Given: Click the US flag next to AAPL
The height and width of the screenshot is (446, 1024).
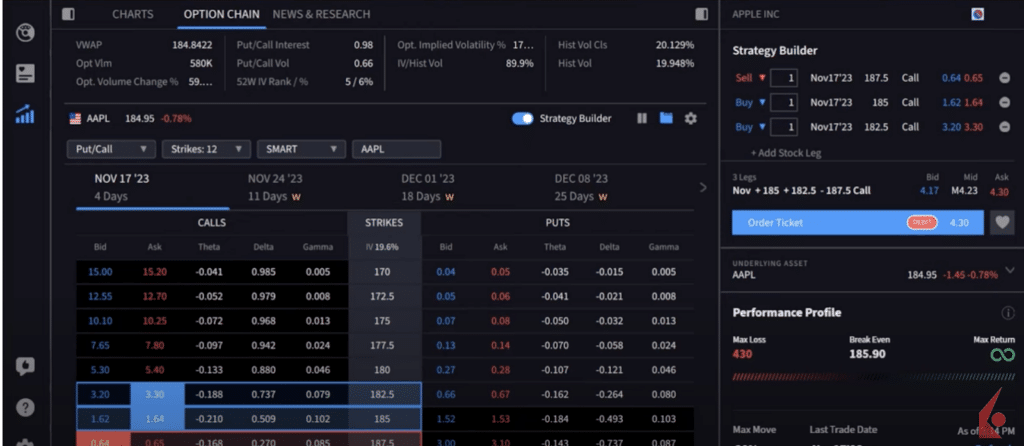Looking at the screenshot, I should coord(74,119).
